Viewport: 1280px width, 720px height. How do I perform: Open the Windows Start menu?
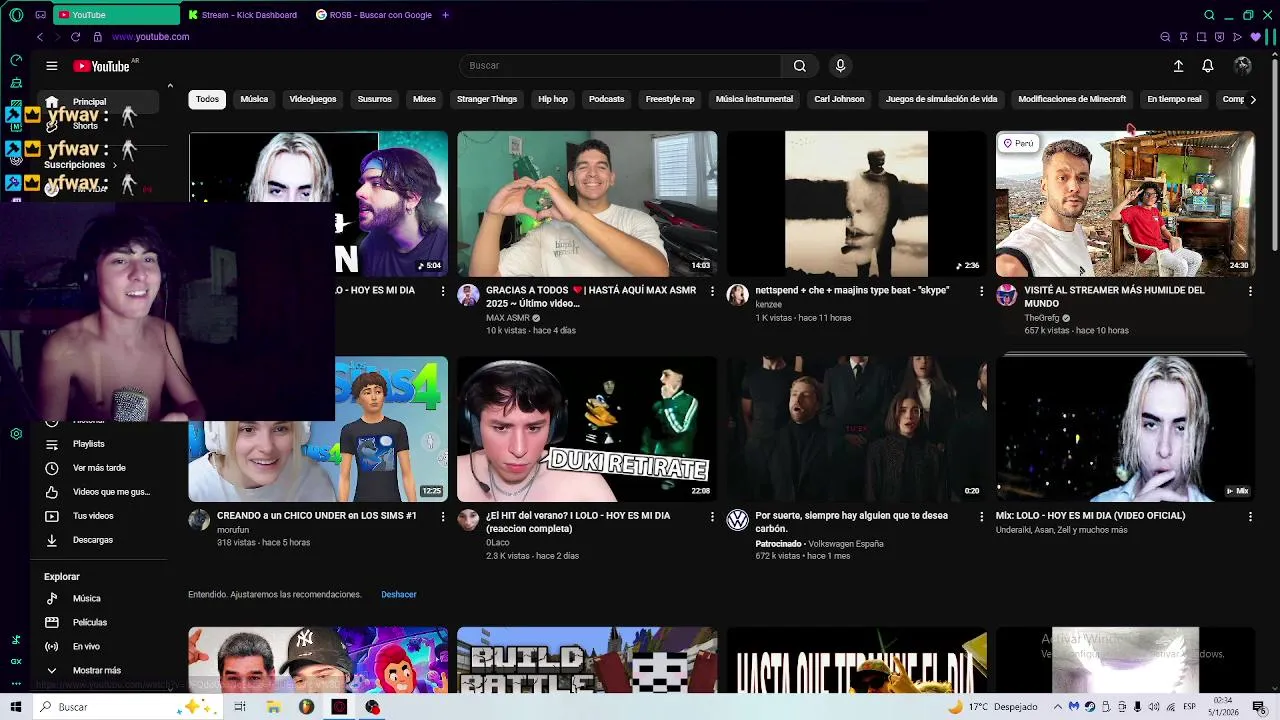pyautogui.click(x=15, y=707)
